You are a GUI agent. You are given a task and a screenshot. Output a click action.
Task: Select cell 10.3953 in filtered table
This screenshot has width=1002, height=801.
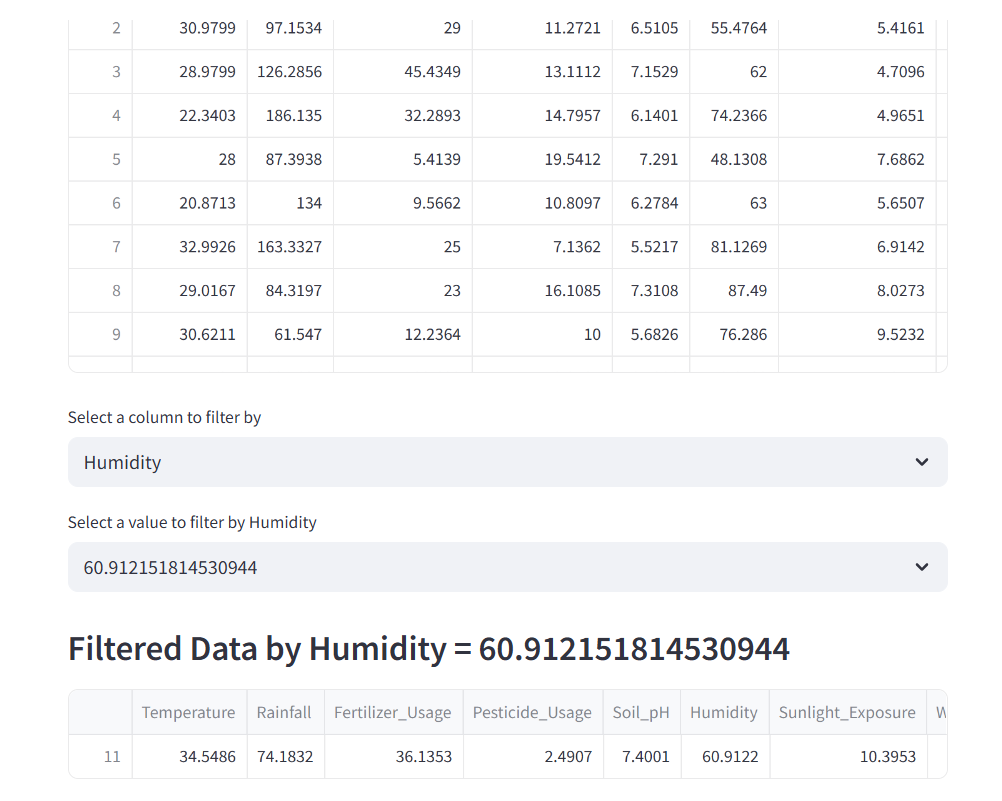[847, 757]
